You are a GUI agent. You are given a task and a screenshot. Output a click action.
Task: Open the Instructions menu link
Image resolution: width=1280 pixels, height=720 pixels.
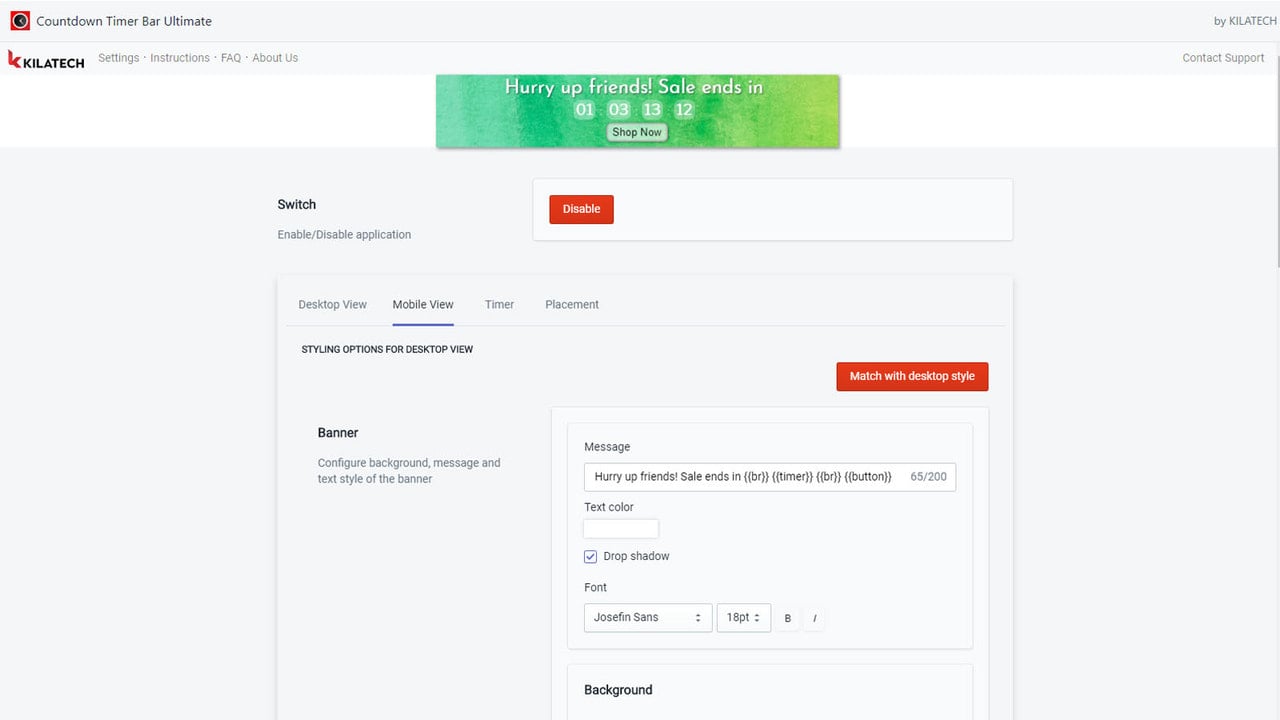[180, 58]
